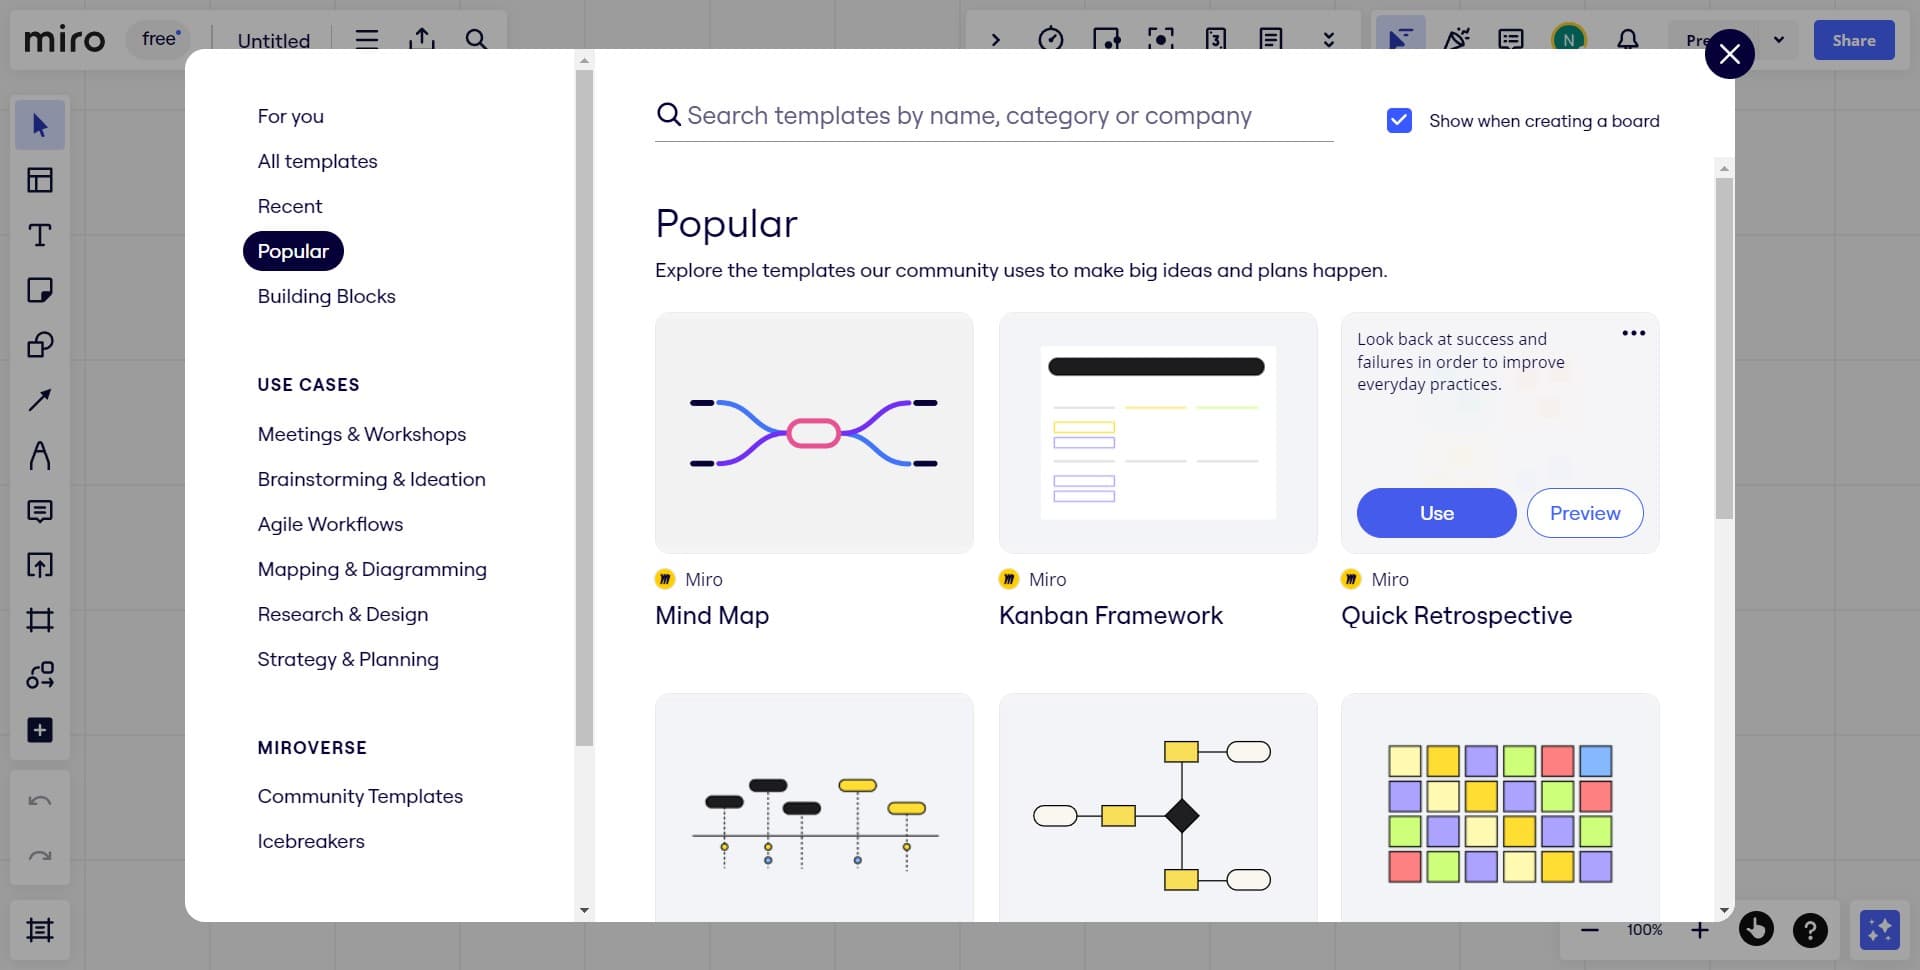
Task: Select the Frame tool in the sidebar
Action: point(39,620)
